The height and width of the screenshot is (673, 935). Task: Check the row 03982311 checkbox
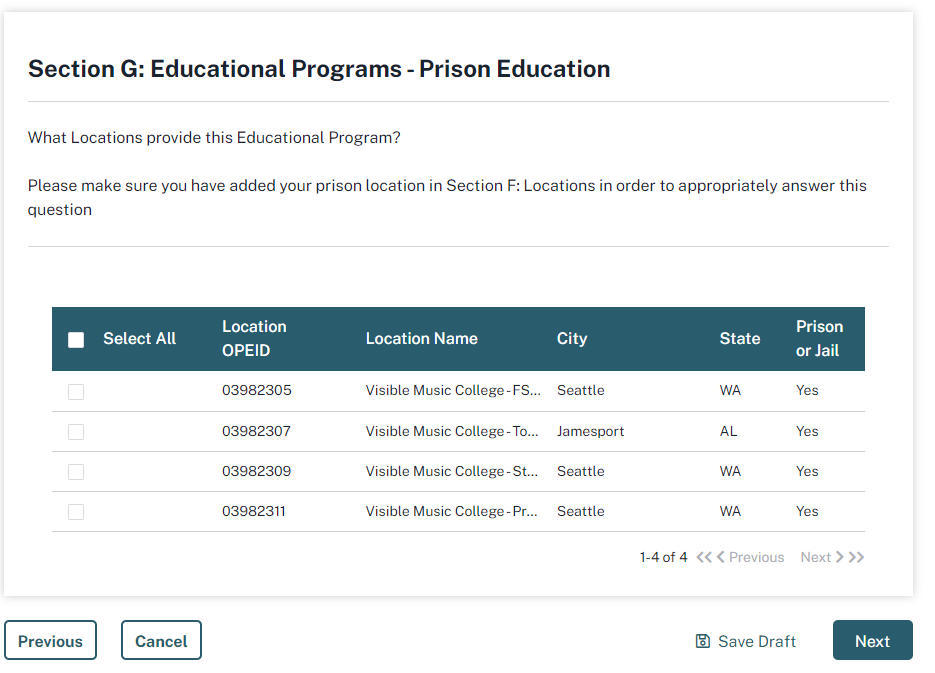pyautogui.click(x=76, y=512)
